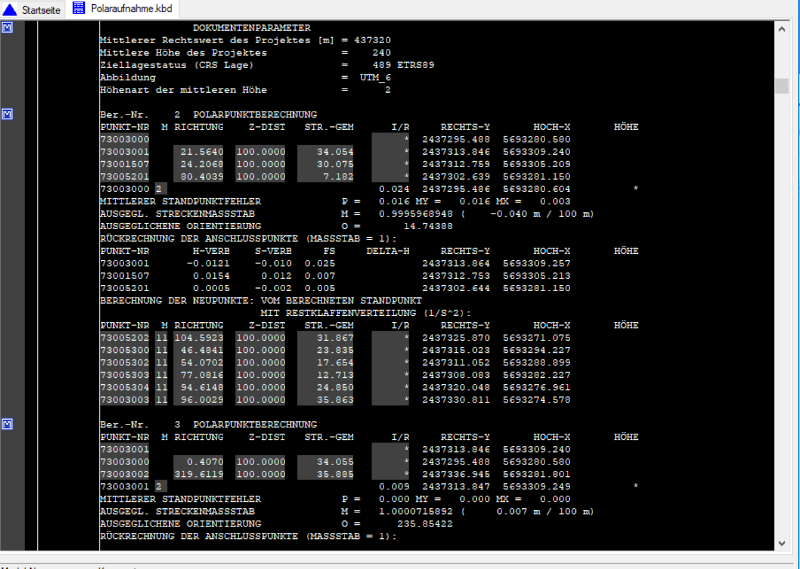Click the point number field 73003003

125,400
